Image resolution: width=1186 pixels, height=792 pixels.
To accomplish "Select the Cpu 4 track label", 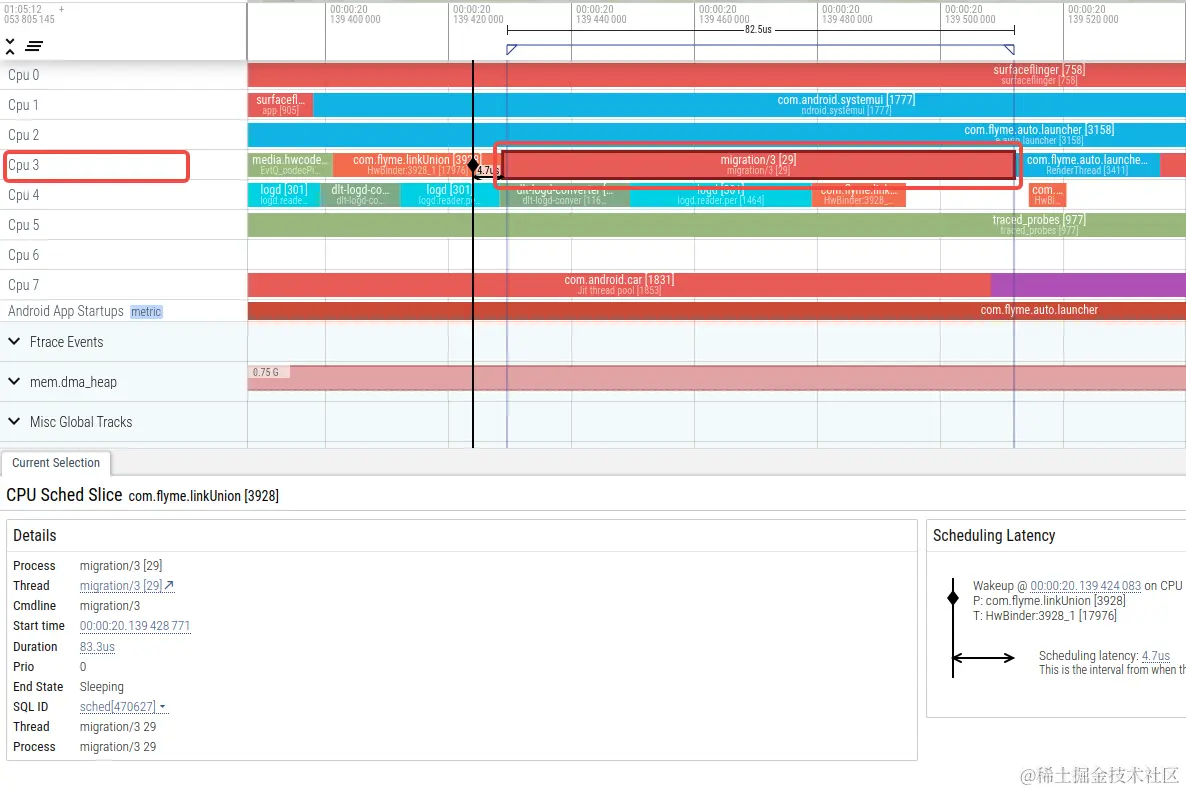I will tap(23, 194).
